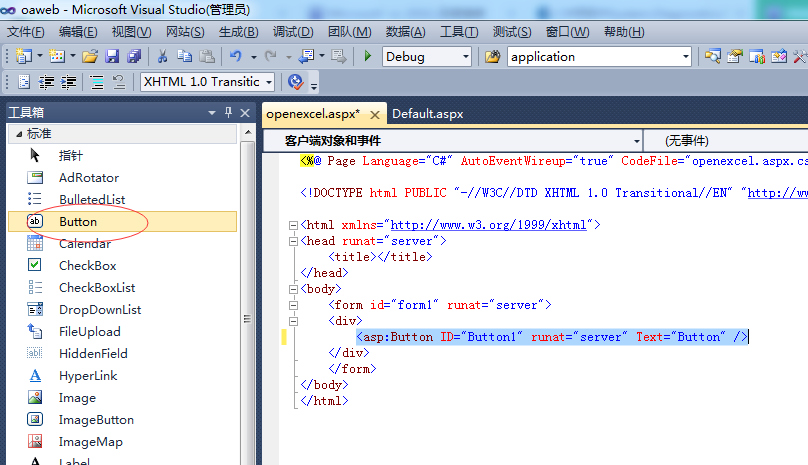Click the Increase Indent icon
808x465 pixels.
click(x=69, y=82)
